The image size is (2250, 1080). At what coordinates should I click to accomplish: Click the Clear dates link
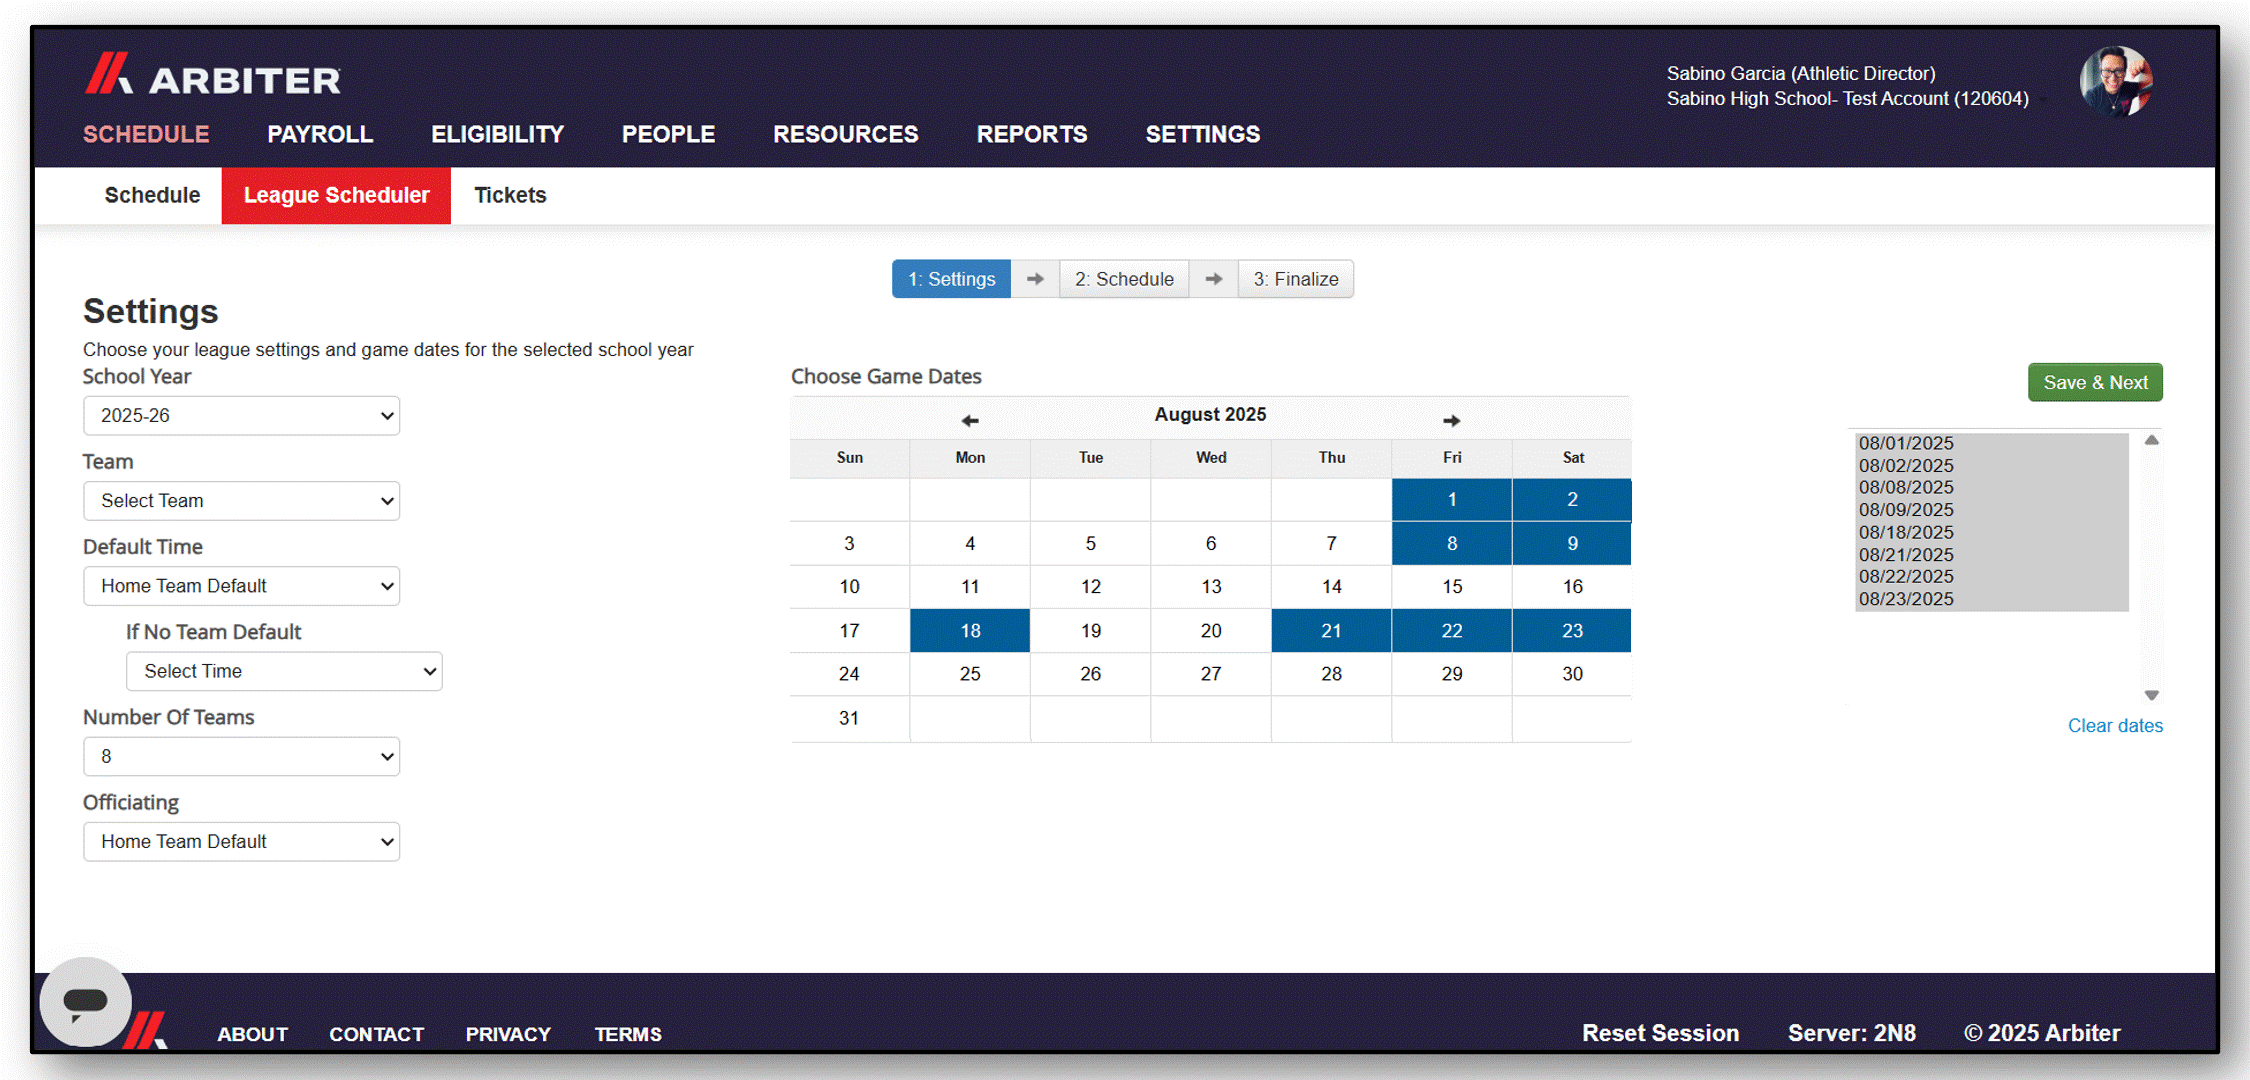[2115, 725]
